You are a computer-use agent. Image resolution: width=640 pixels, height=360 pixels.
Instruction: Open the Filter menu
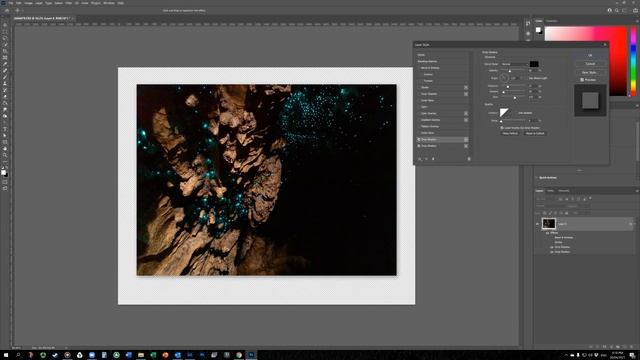[69, 3]
